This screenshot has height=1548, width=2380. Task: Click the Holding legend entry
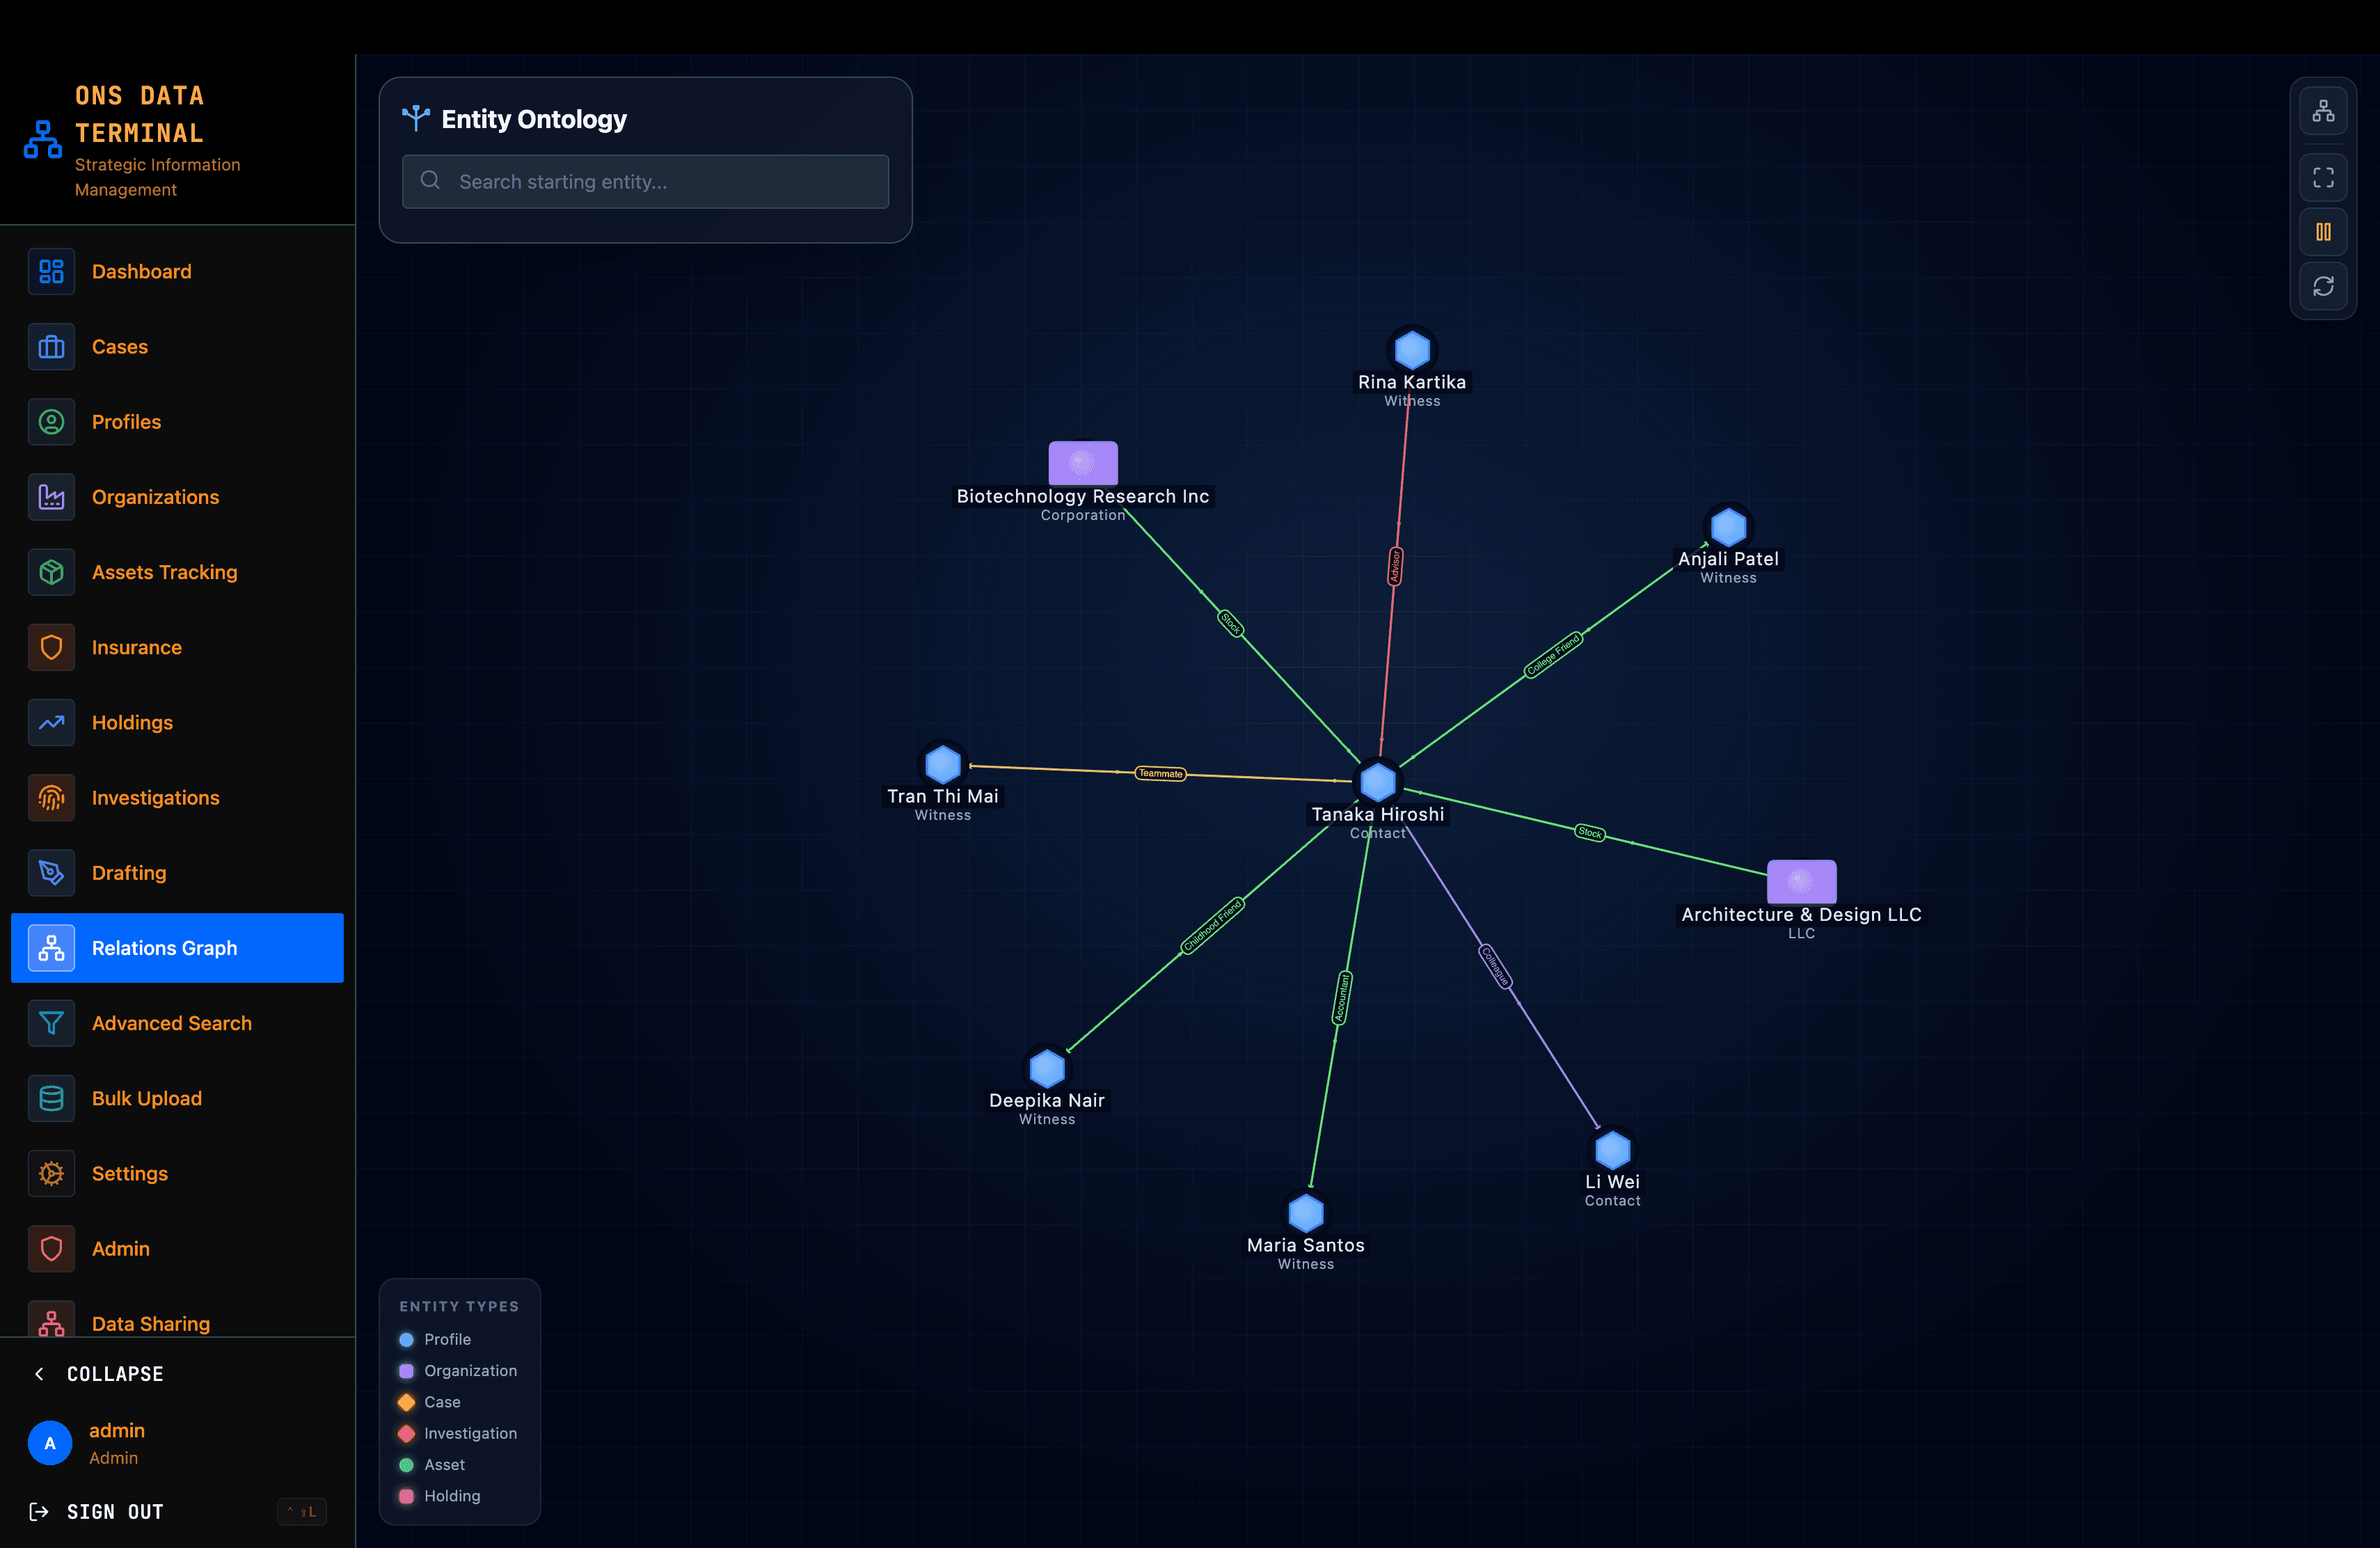tap(439, 1496)
